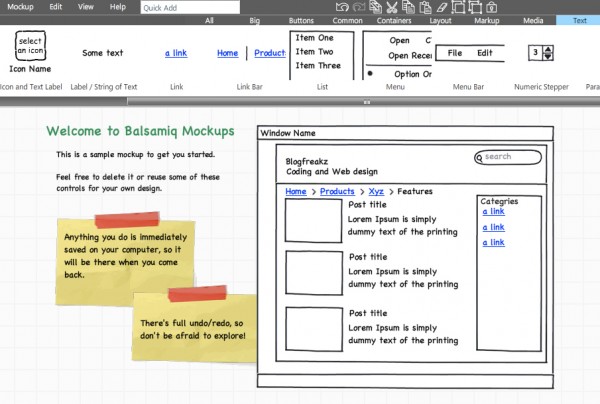600x404 pixels.
Task: Select the 'This is a sample mockup' text
Action: pos(135,154)
